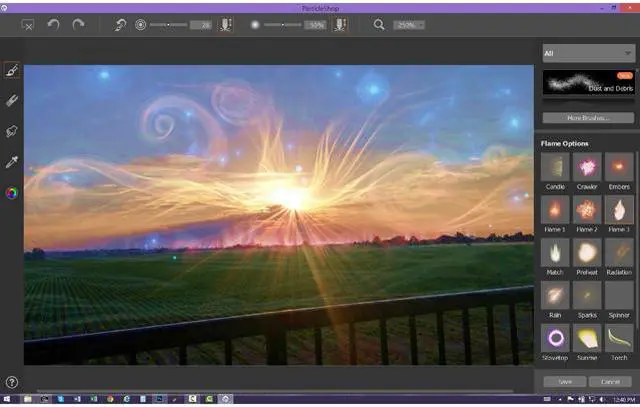
Task: Choose the Flame 2 brush
Action: point(587,209)
